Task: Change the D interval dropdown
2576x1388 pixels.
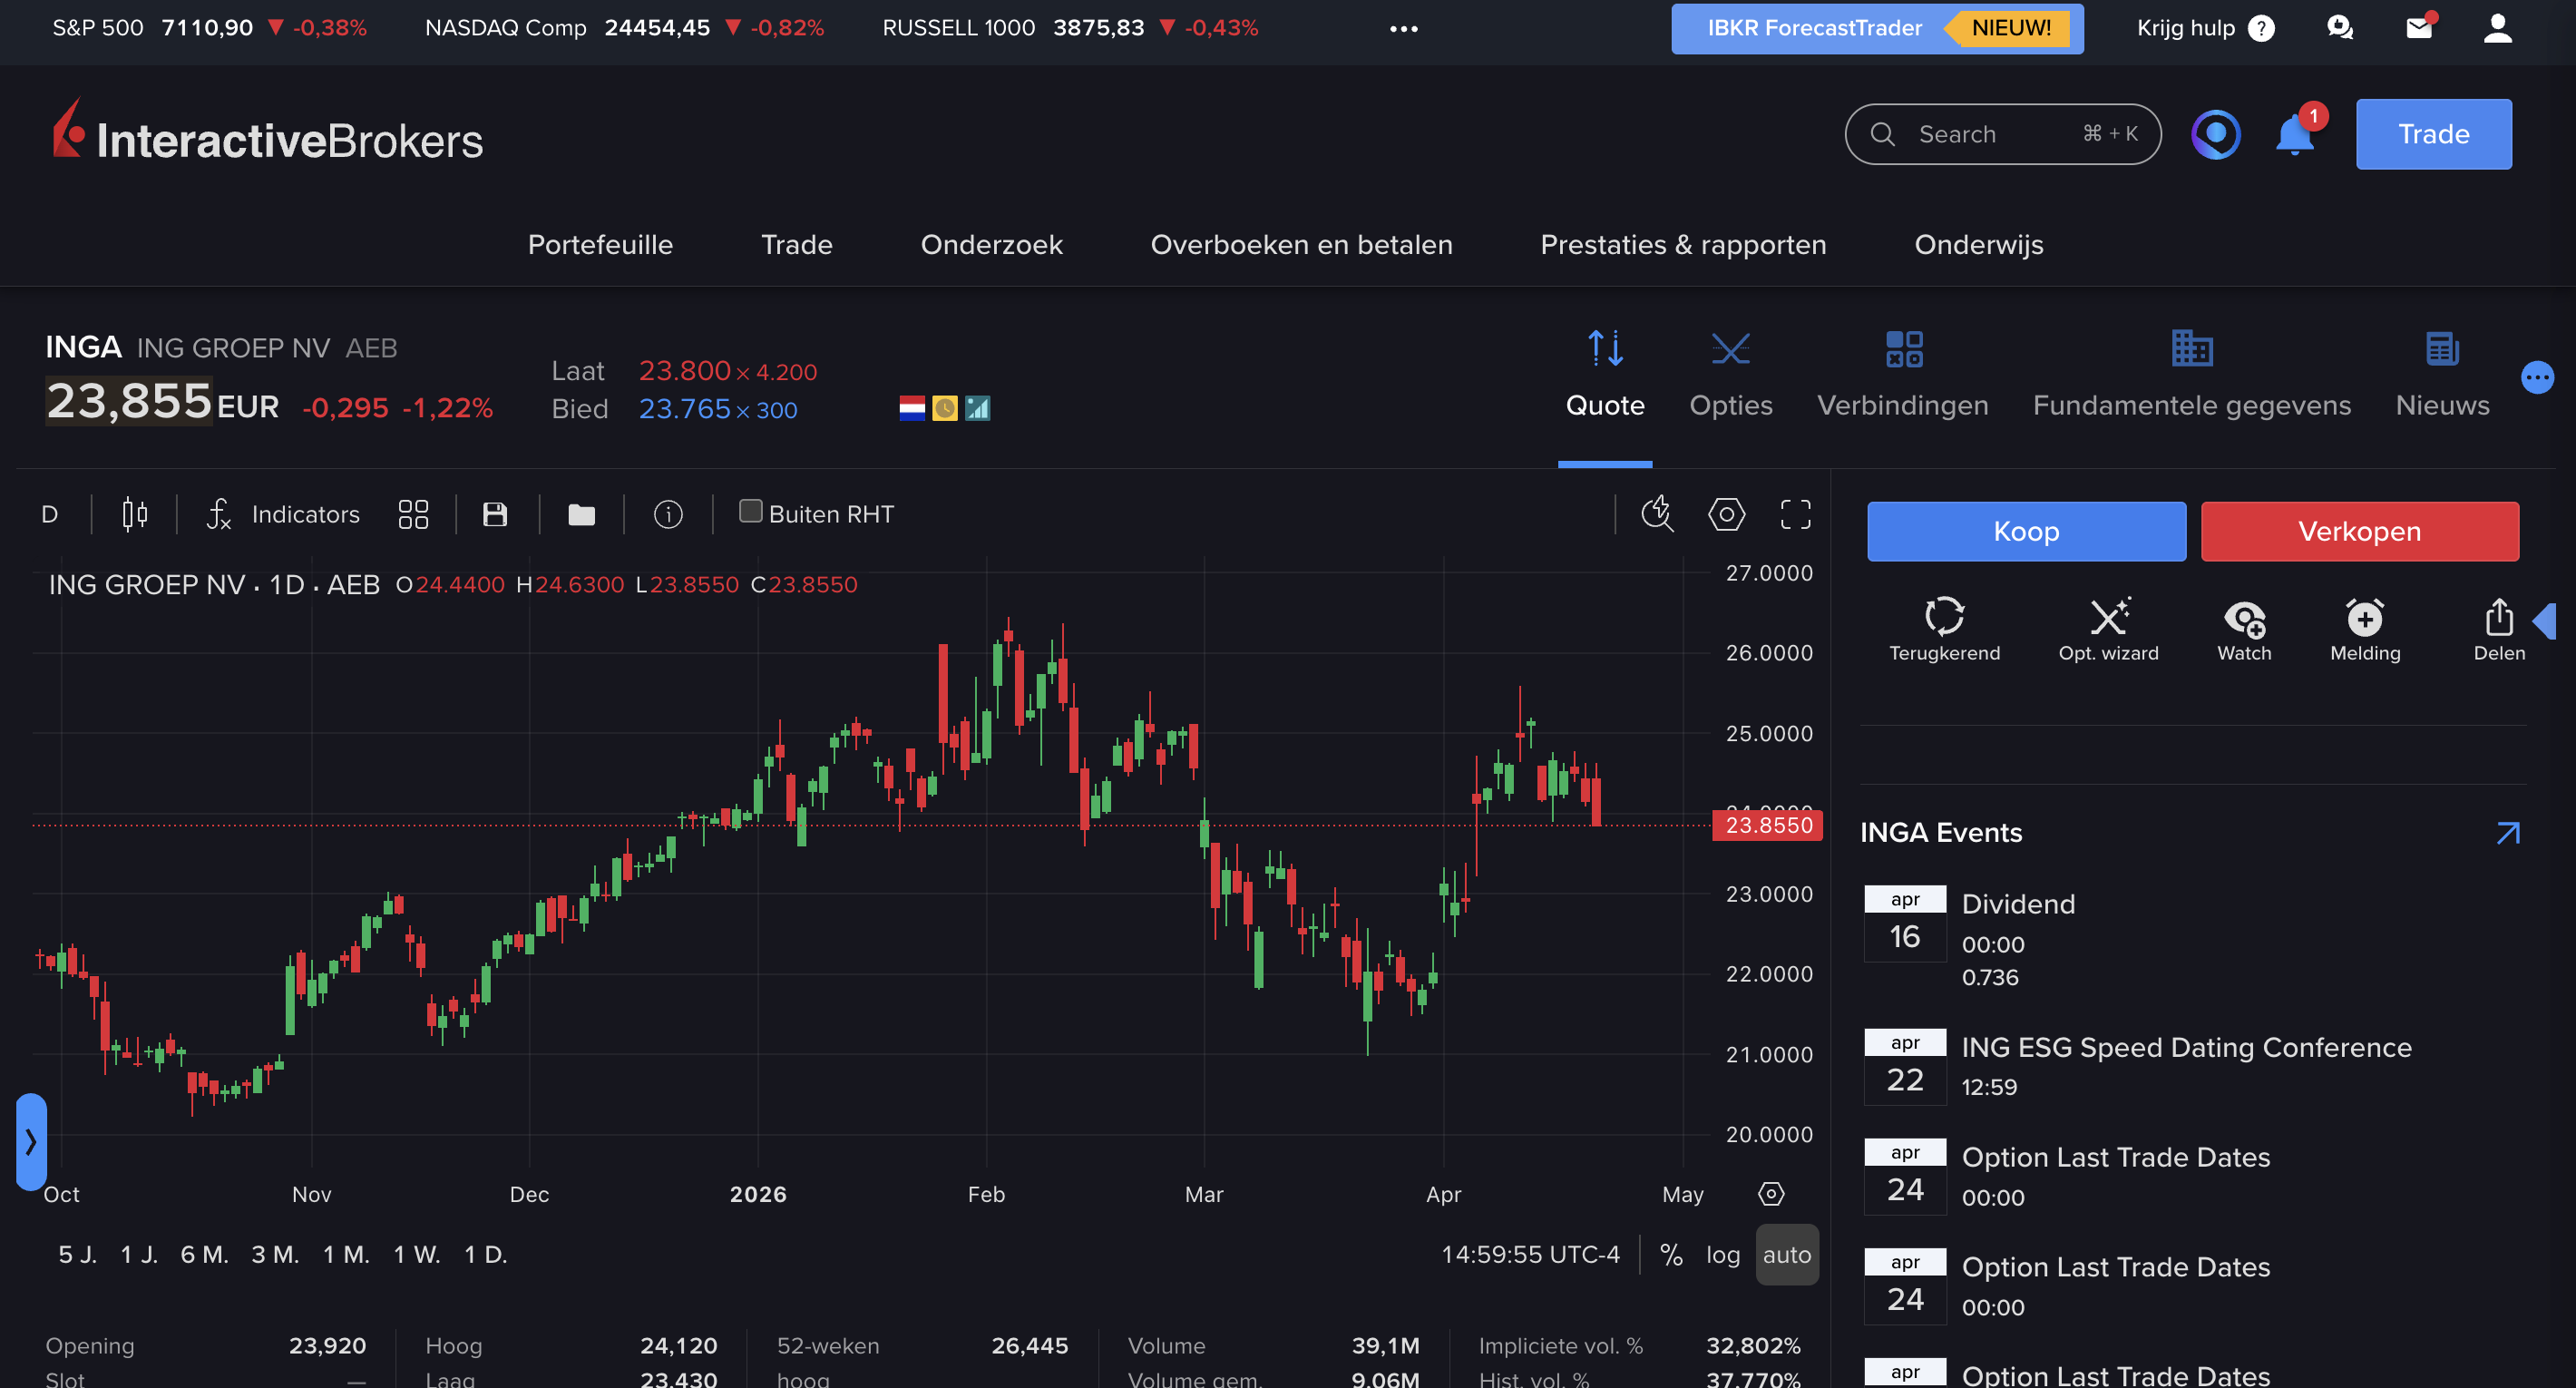Action: pos(50,514)
